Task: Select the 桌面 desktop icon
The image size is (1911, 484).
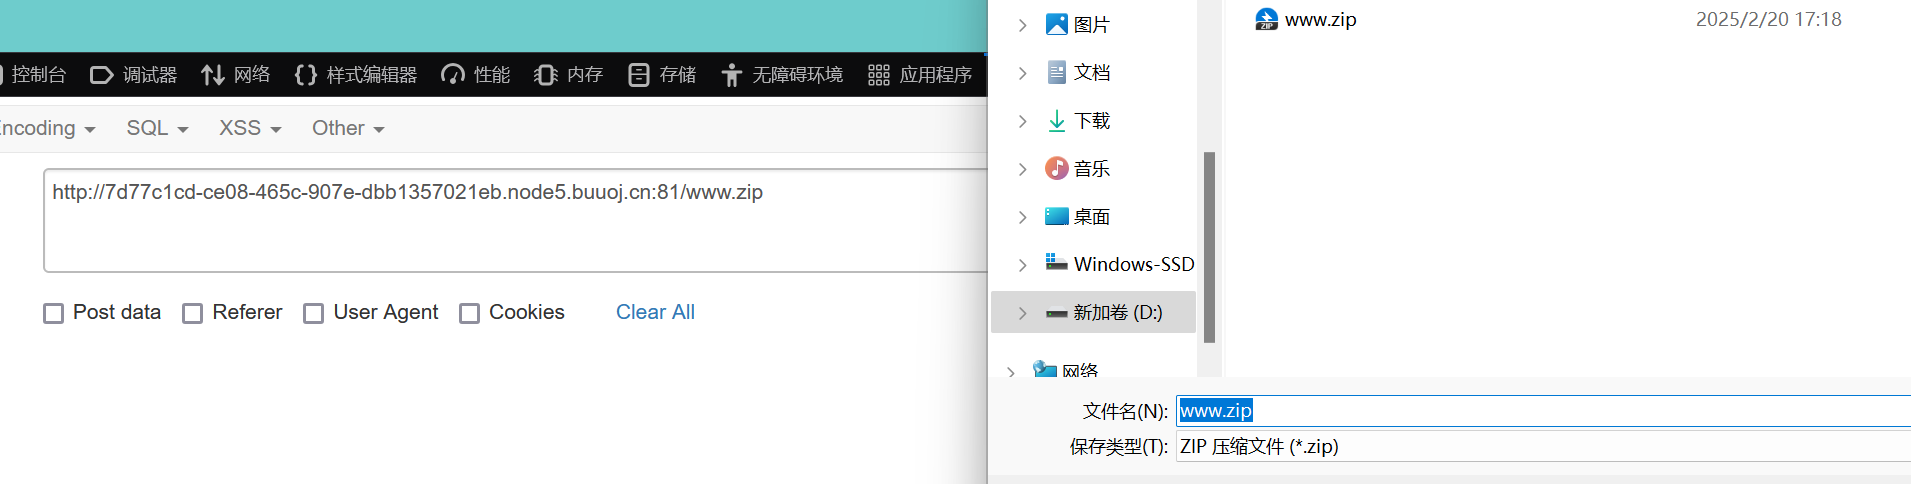Action: (x=1056, y=216)
